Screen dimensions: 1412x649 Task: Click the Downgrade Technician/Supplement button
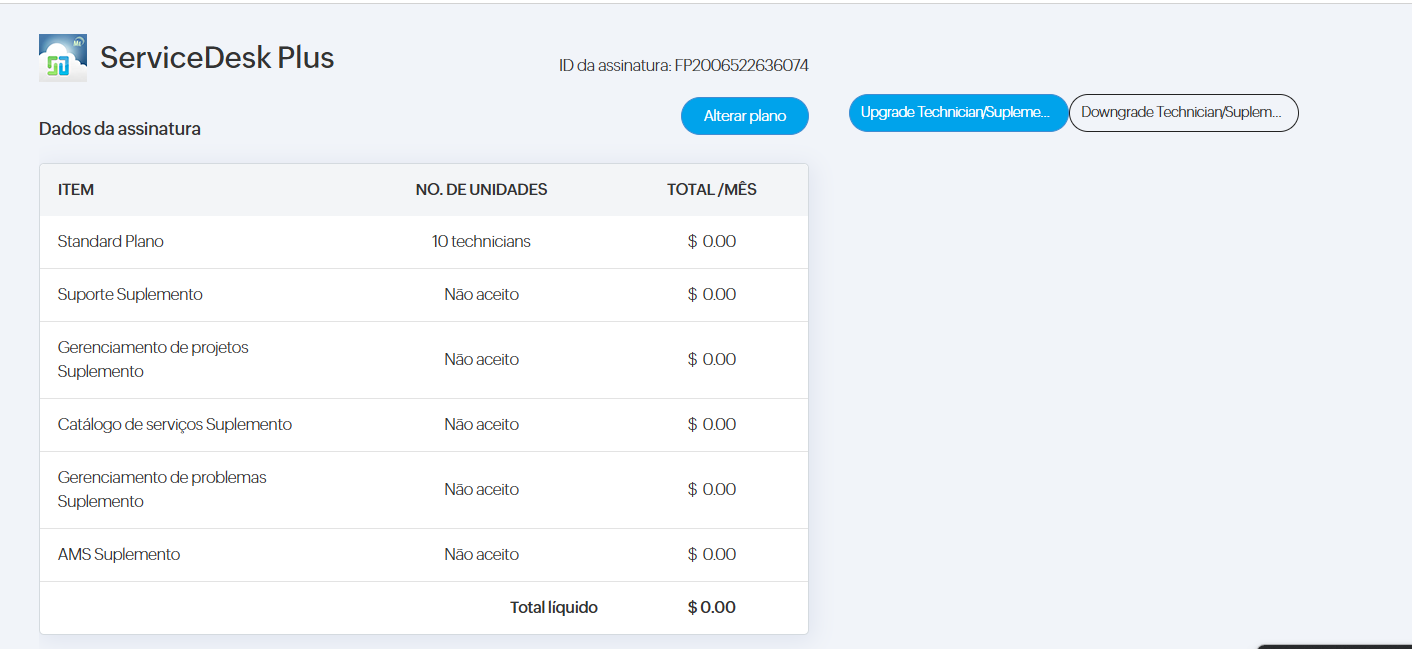[1183, 113]
